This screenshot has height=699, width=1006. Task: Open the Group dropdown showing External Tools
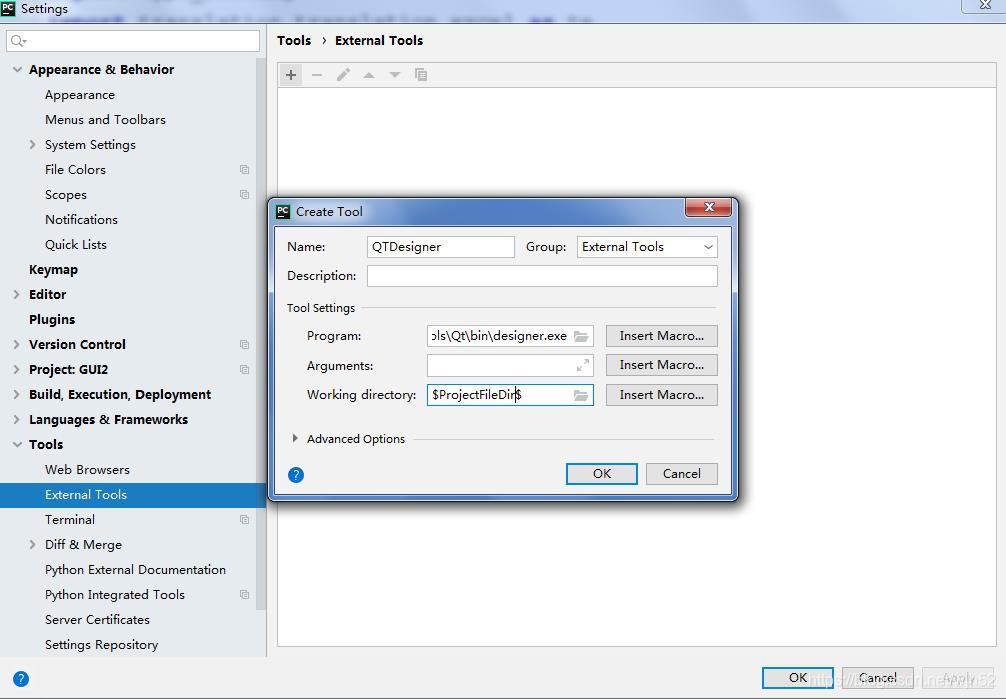[647, 247]
